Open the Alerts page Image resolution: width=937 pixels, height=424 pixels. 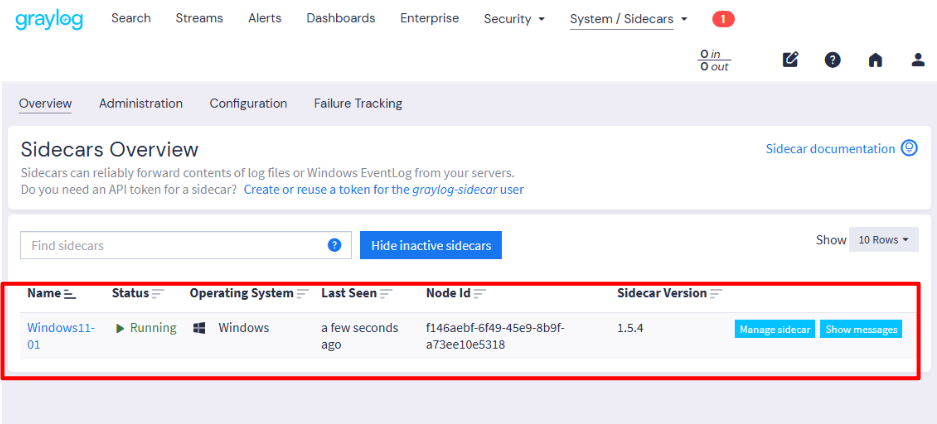coord(265,19)
